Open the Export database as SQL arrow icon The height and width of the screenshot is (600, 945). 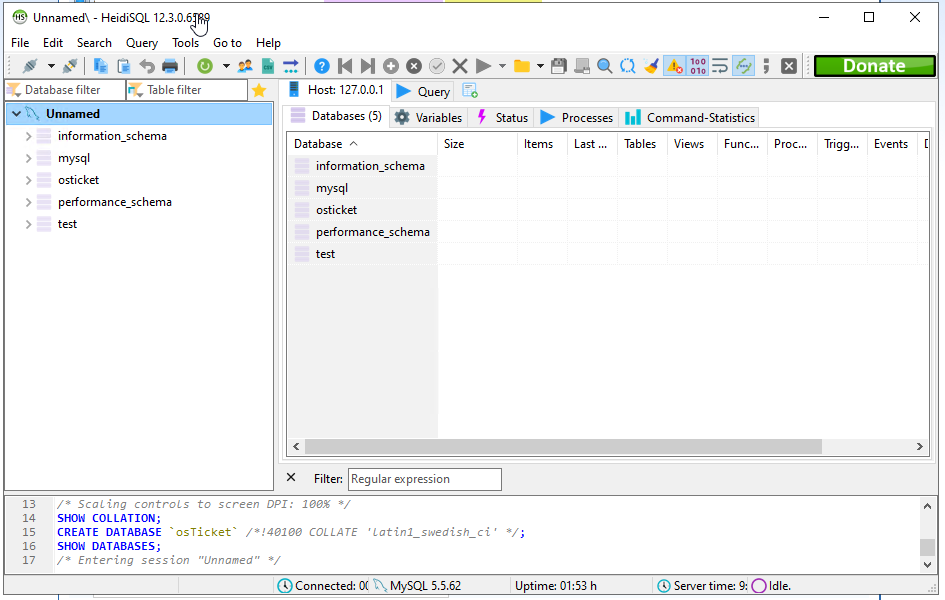click(290, 66)
